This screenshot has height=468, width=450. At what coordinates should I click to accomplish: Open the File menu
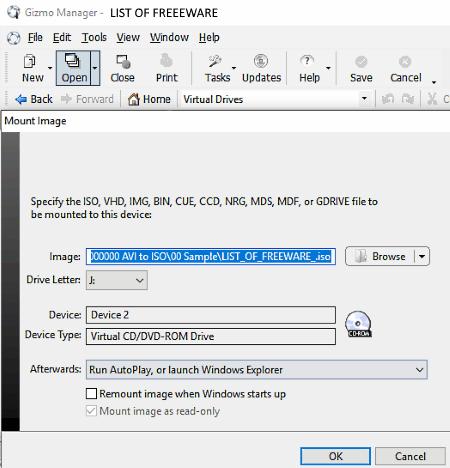[35, 37]
